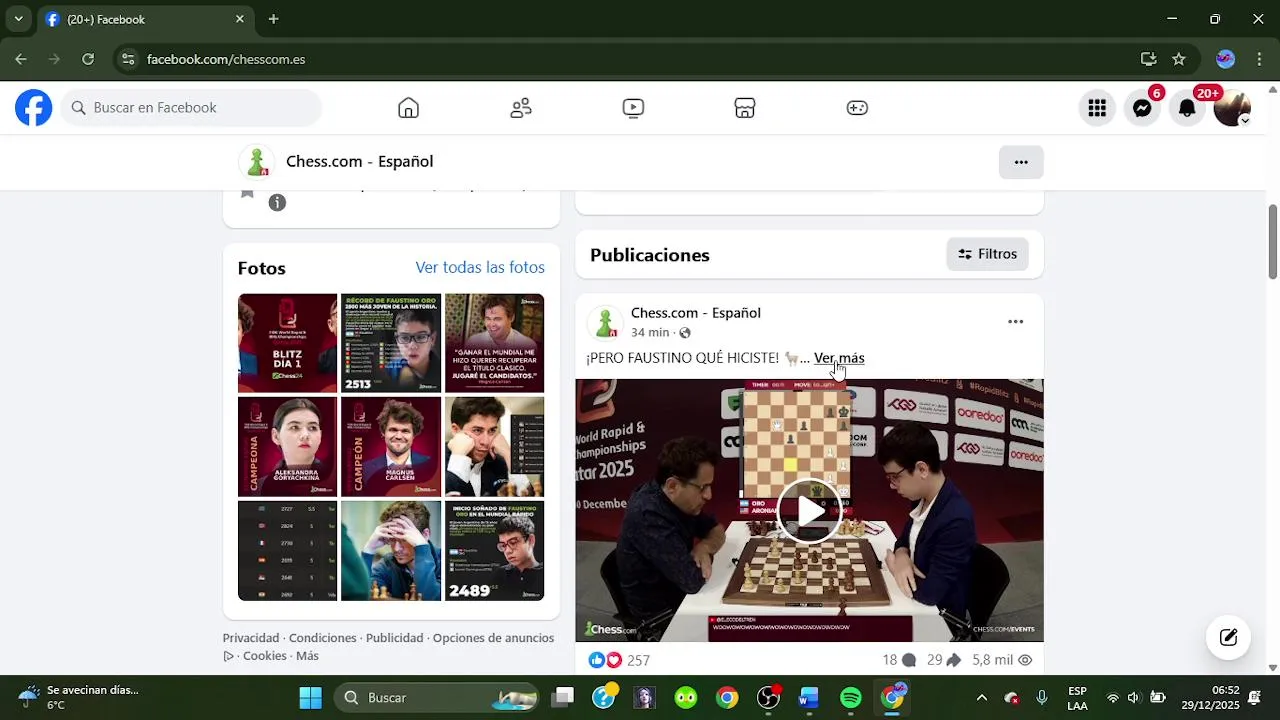Image resolution: width=1280 pixels, height=720 pixels.
Task: Open Publicidad footer link
Action: pos(395,638)
